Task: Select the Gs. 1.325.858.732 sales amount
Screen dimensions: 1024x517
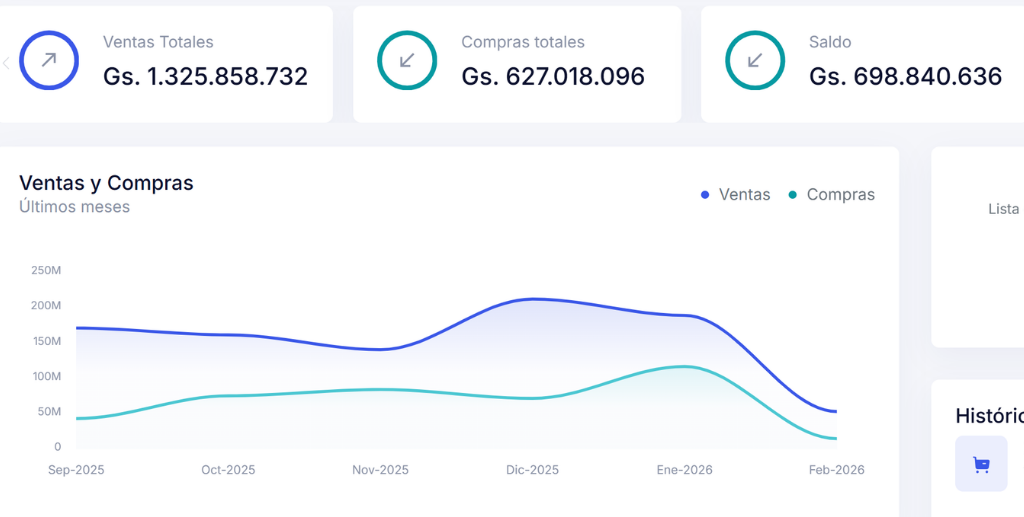Action: click(205, 76)
